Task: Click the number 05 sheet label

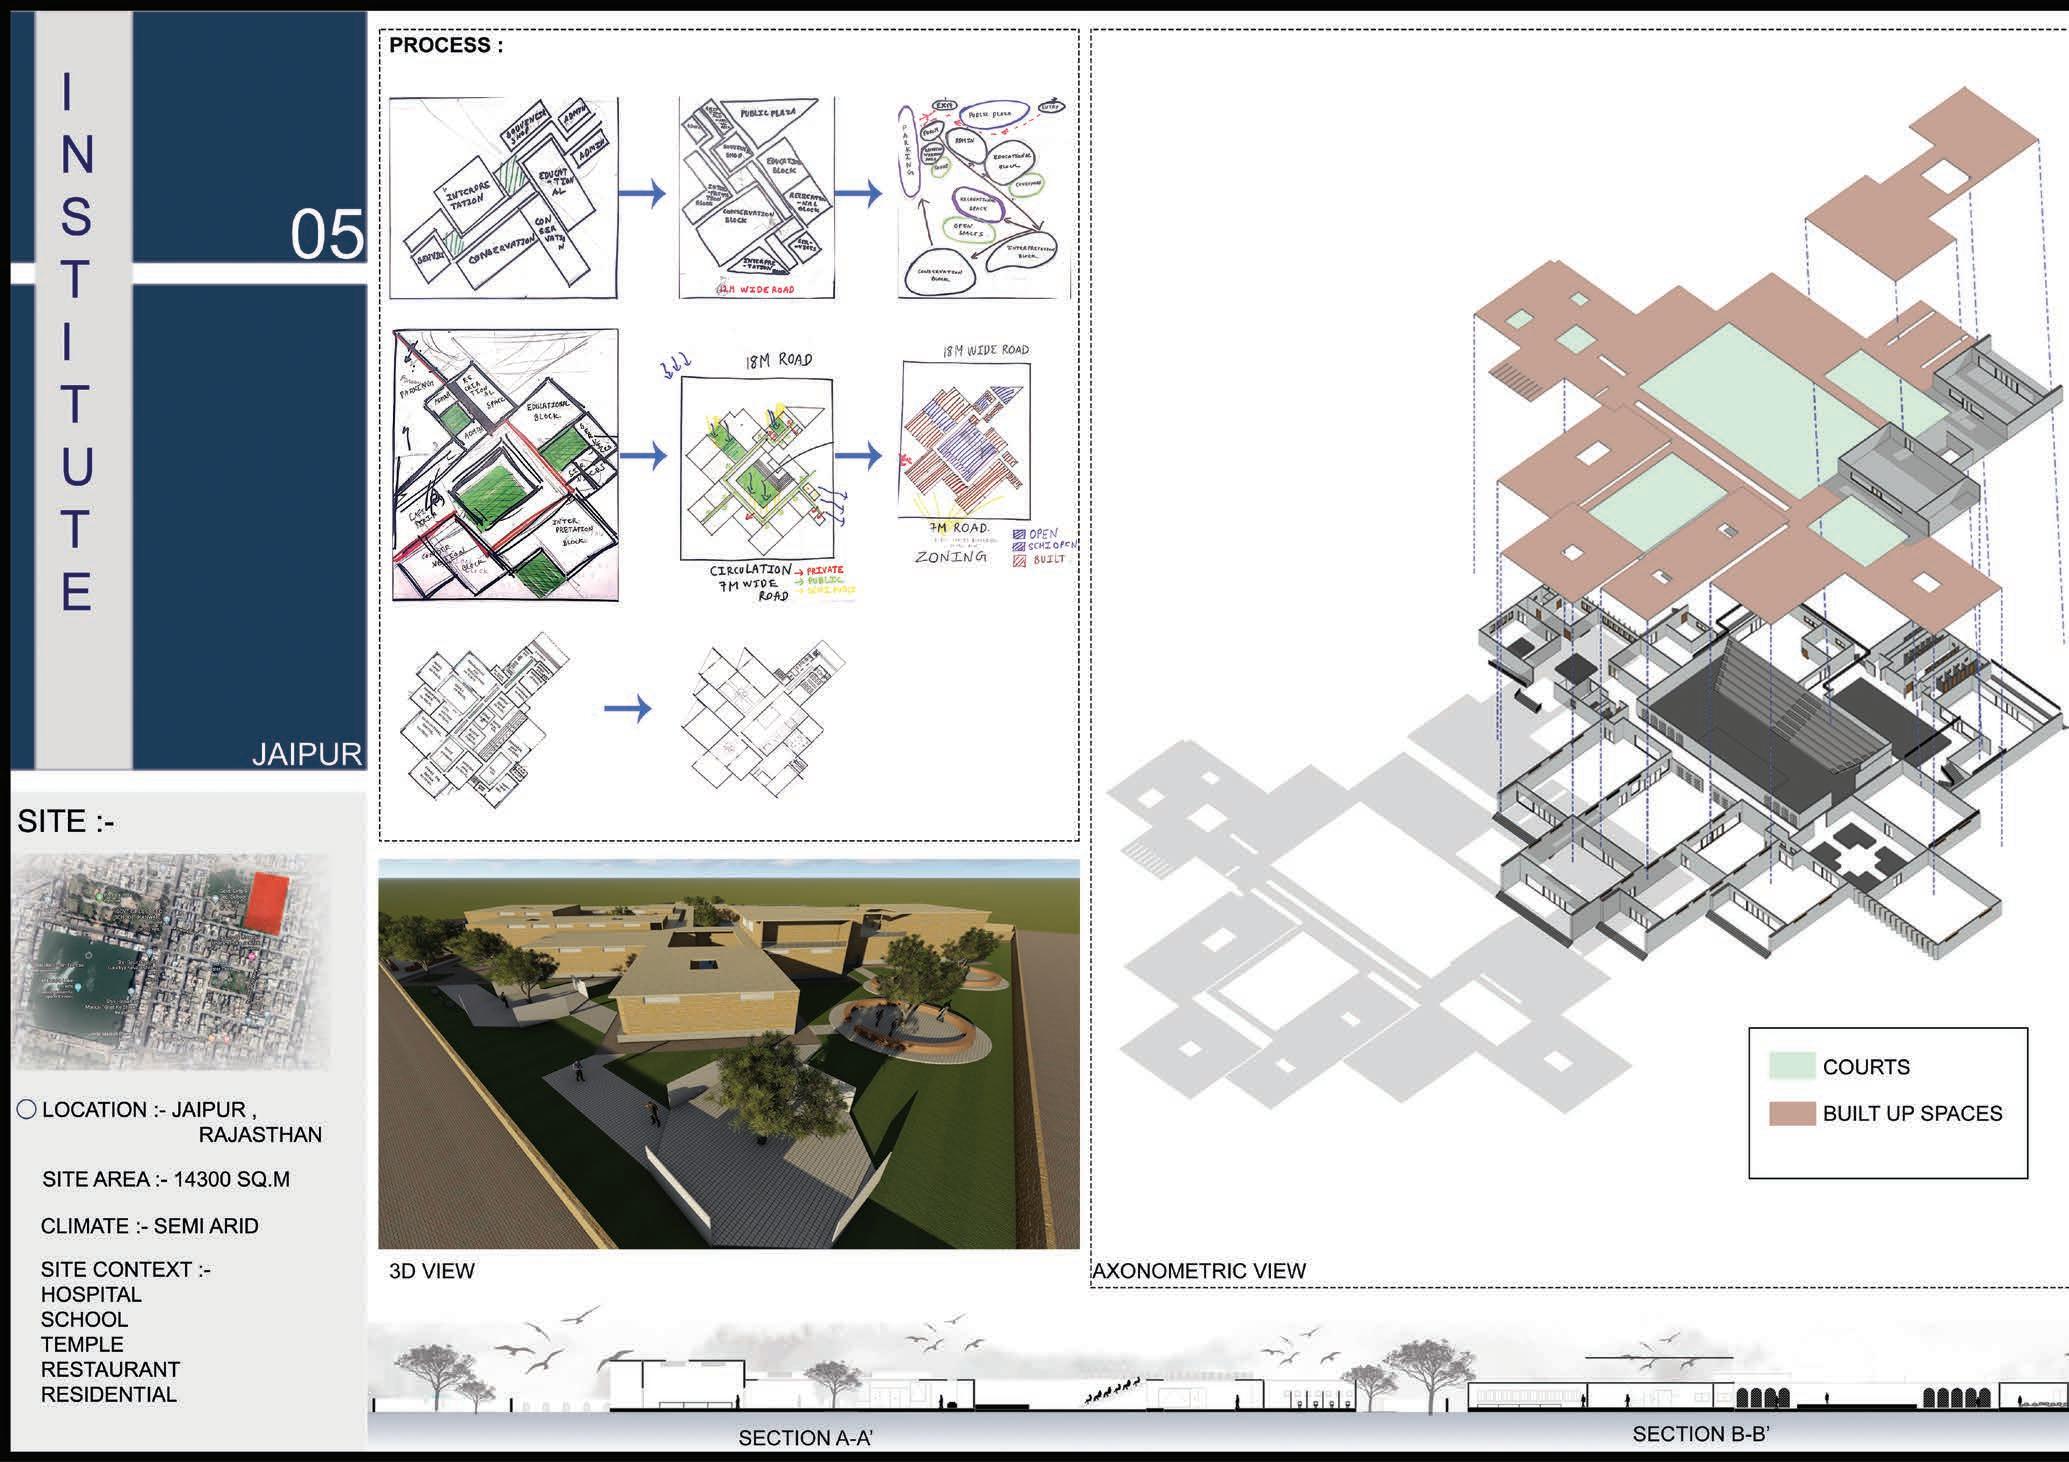Action: 326,235
